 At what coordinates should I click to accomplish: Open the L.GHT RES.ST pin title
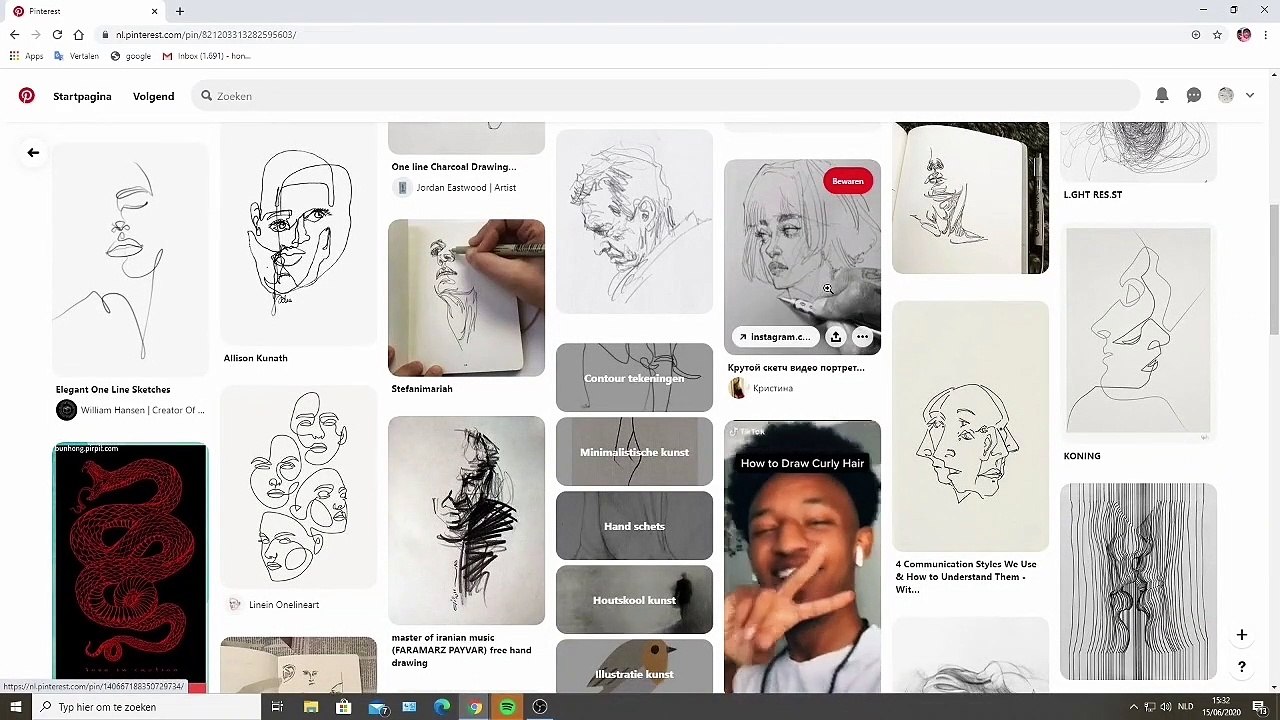click(1093, 195)
